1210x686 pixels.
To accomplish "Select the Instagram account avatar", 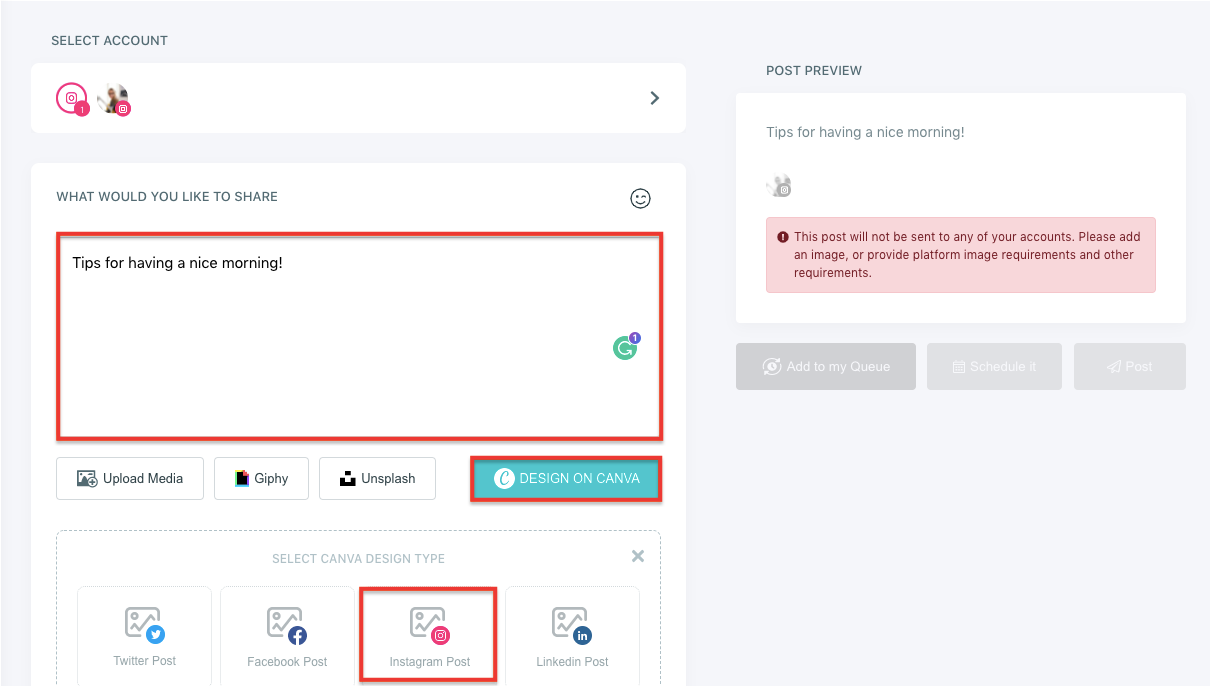I will click(70, 97).
